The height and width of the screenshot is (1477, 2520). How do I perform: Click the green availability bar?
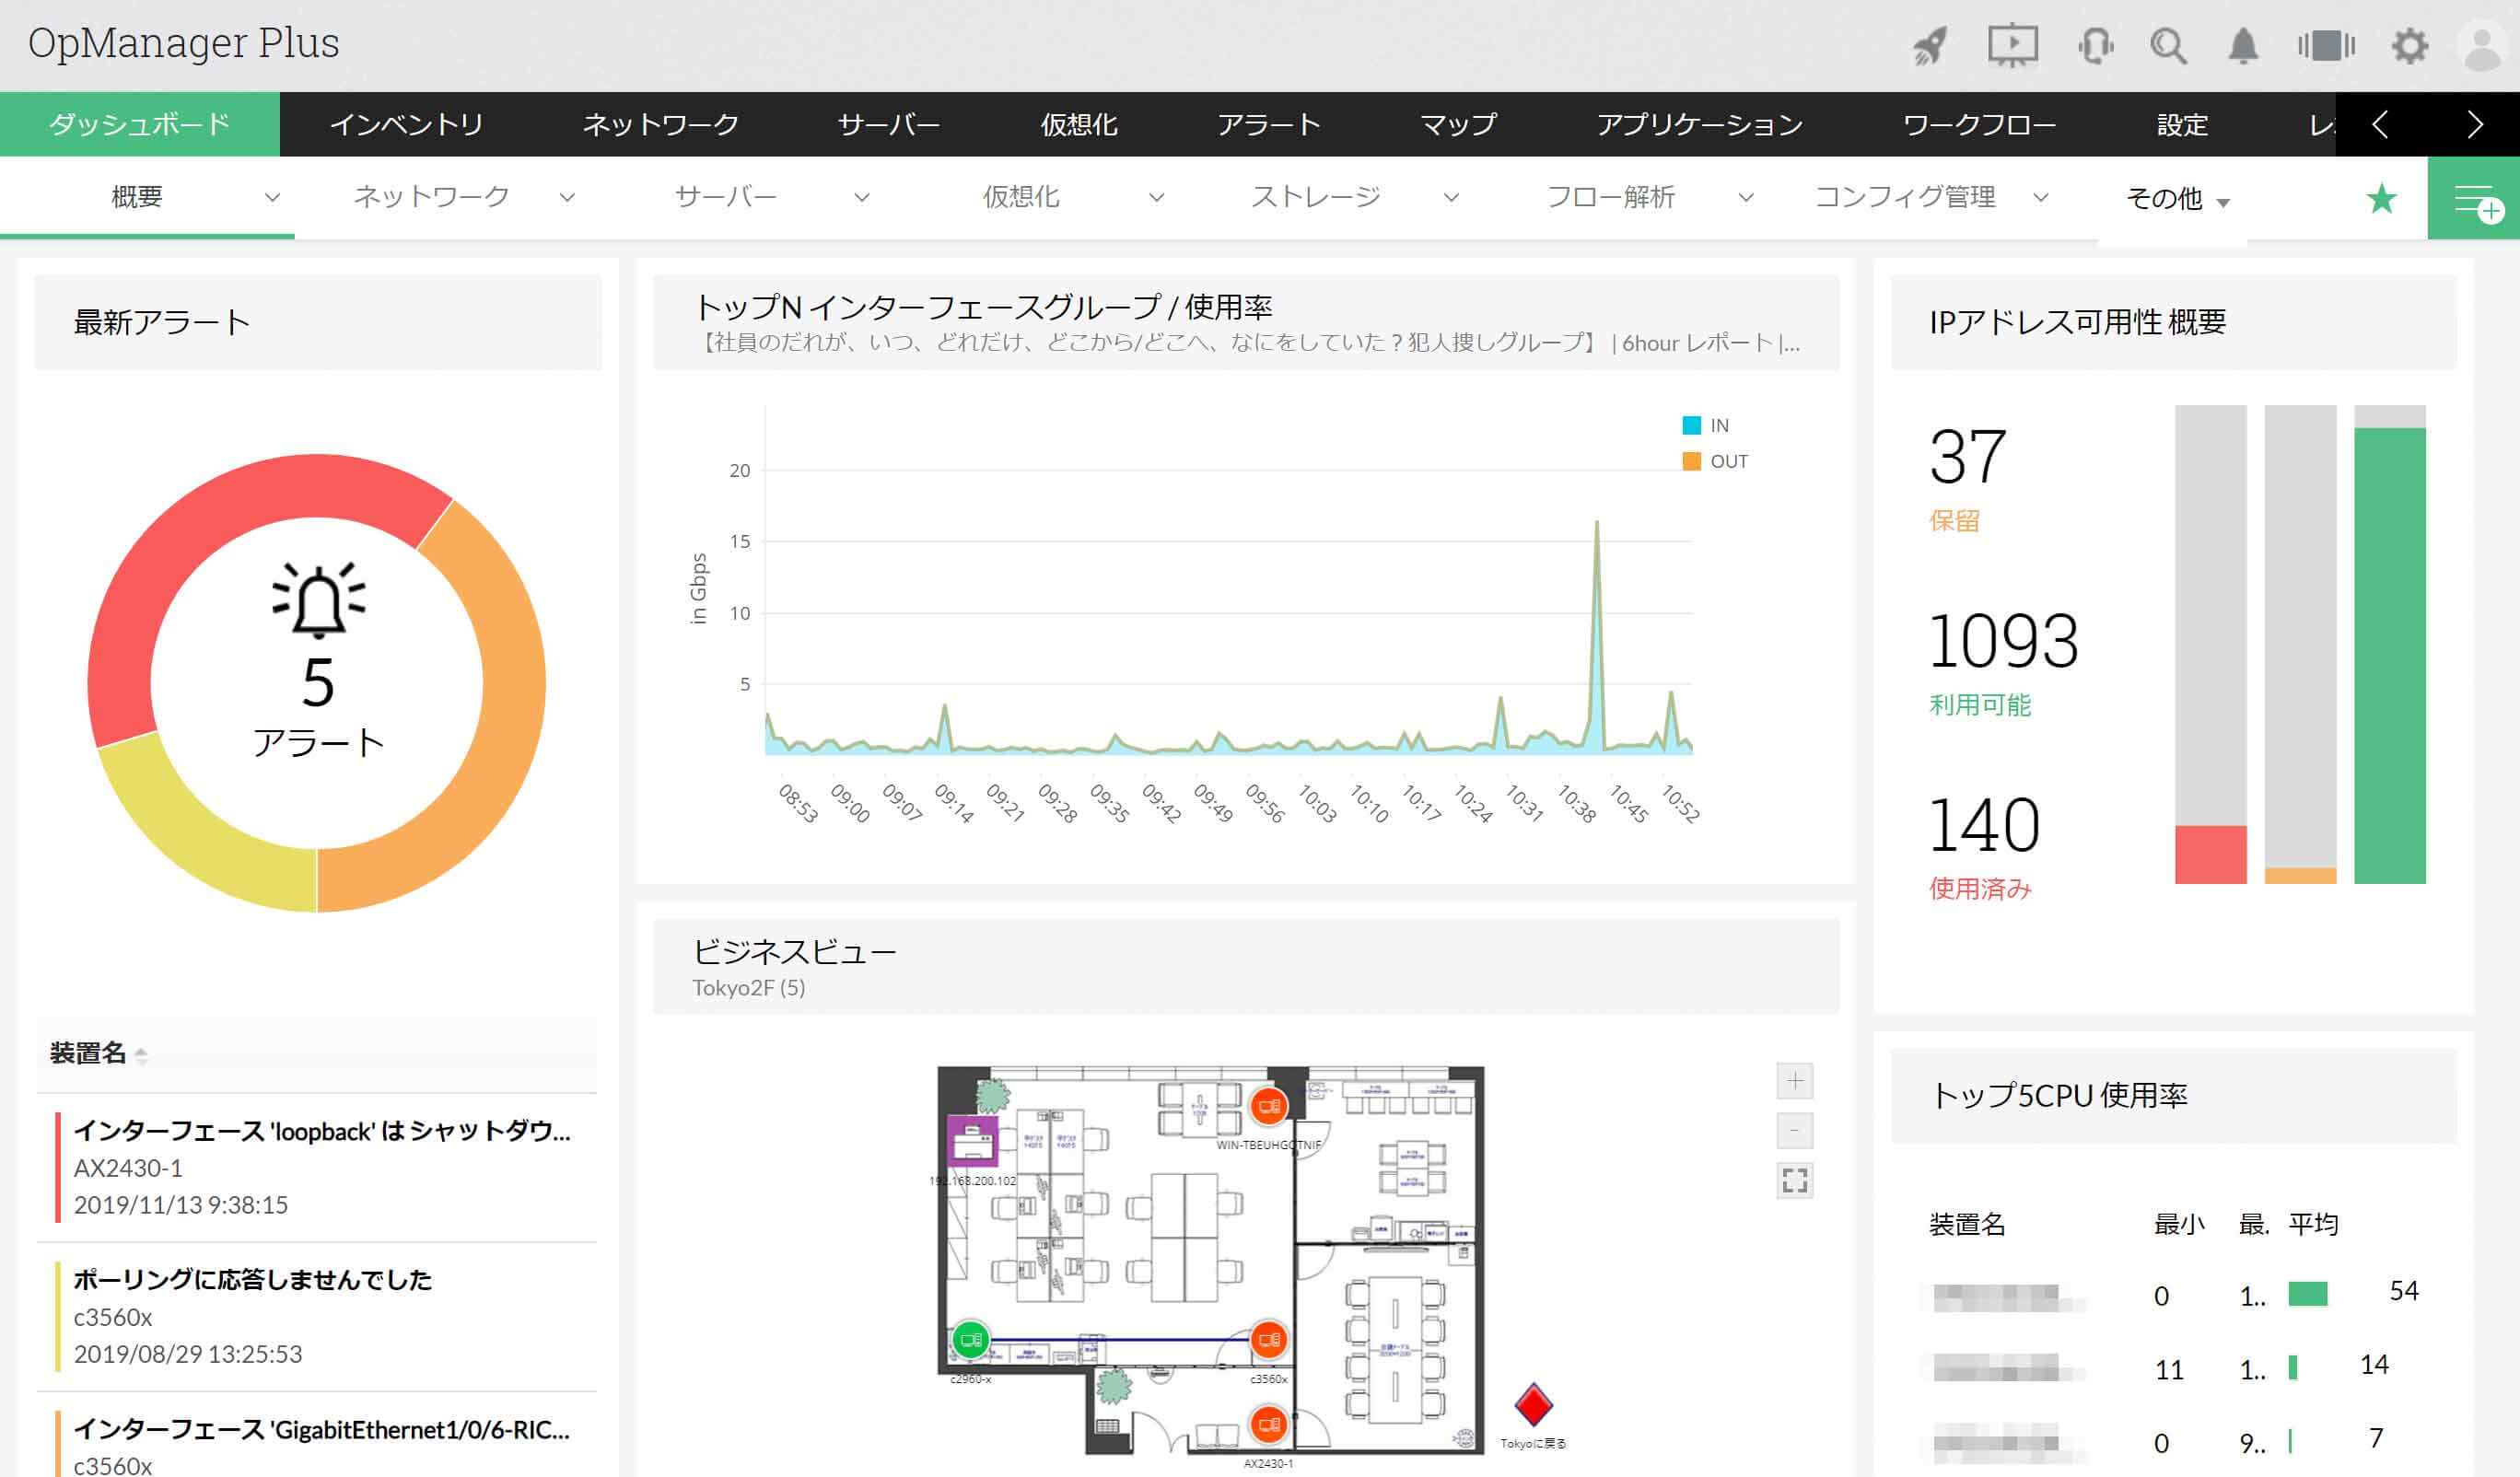2390,656
